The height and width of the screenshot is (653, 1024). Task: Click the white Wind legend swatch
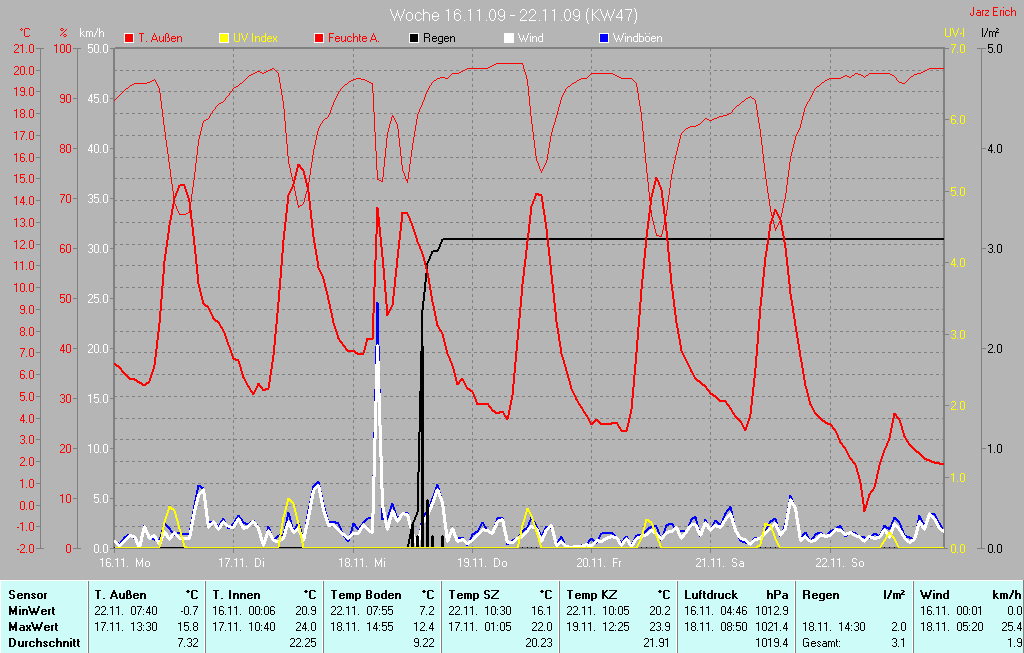point(509,38)
